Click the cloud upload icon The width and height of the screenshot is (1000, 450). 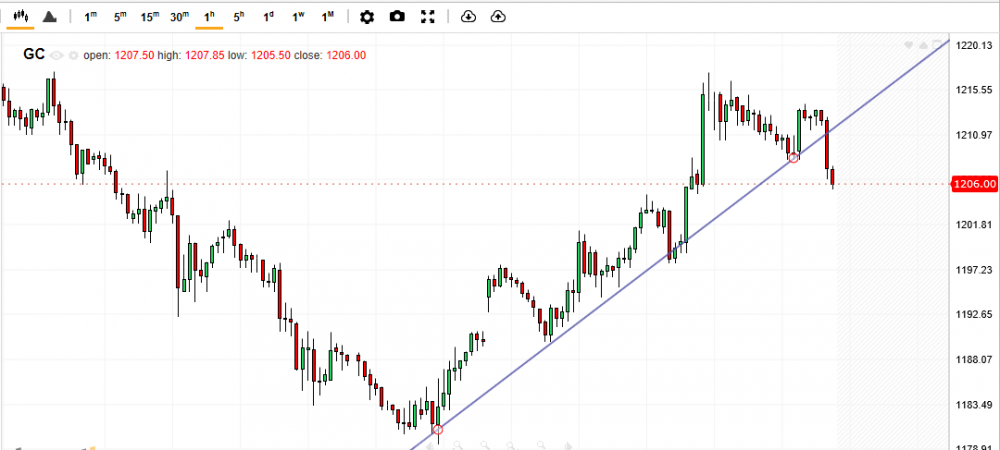[x=498, y=17]
